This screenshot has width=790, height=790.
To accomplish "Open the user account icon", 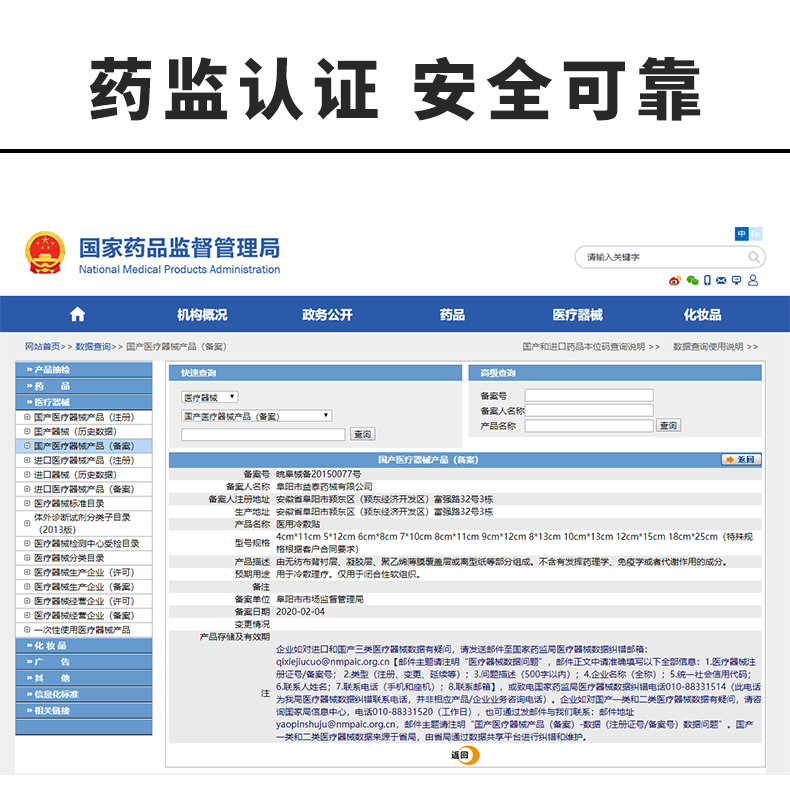I will 753,281.
